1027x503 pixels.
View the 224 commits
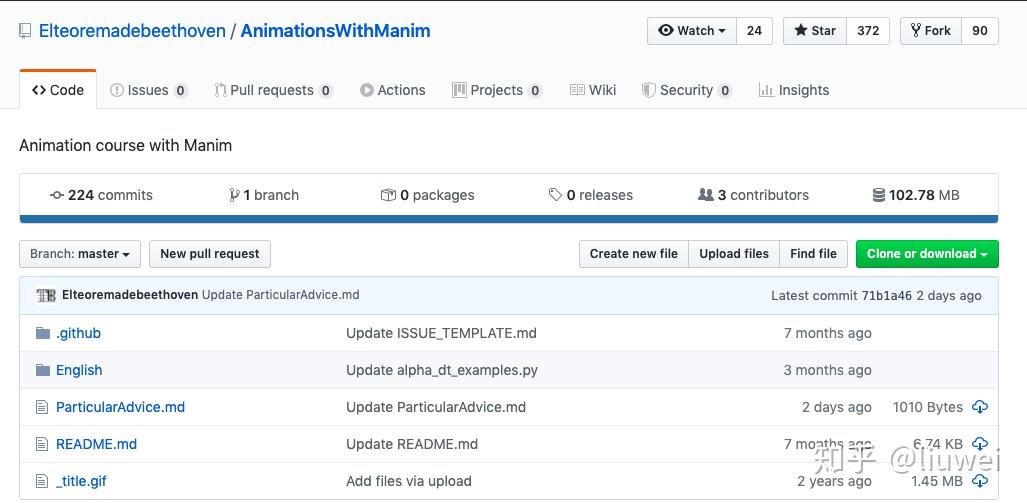pyautogui.click(x=101, y=195)
